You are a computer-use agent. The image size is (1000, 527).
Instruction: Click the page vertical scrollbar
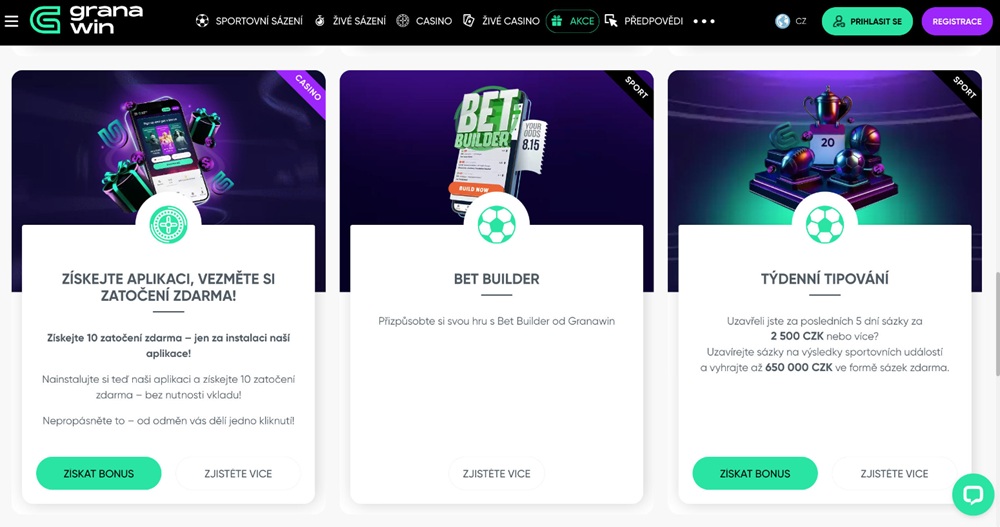pos(997,324)
